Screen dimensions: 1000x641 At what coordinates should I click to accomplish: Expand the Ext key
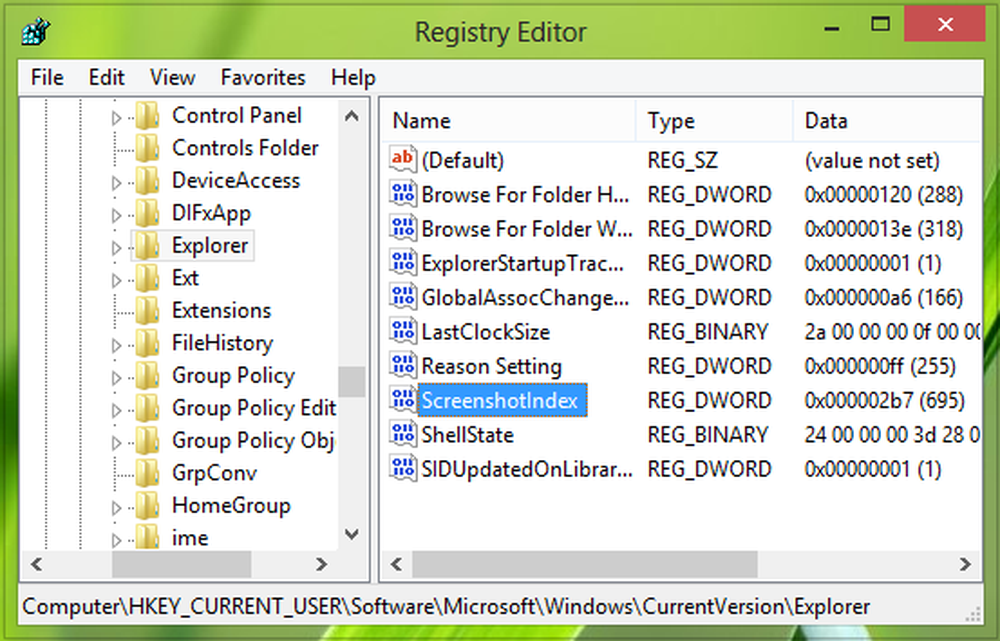(x=116, y=281)
